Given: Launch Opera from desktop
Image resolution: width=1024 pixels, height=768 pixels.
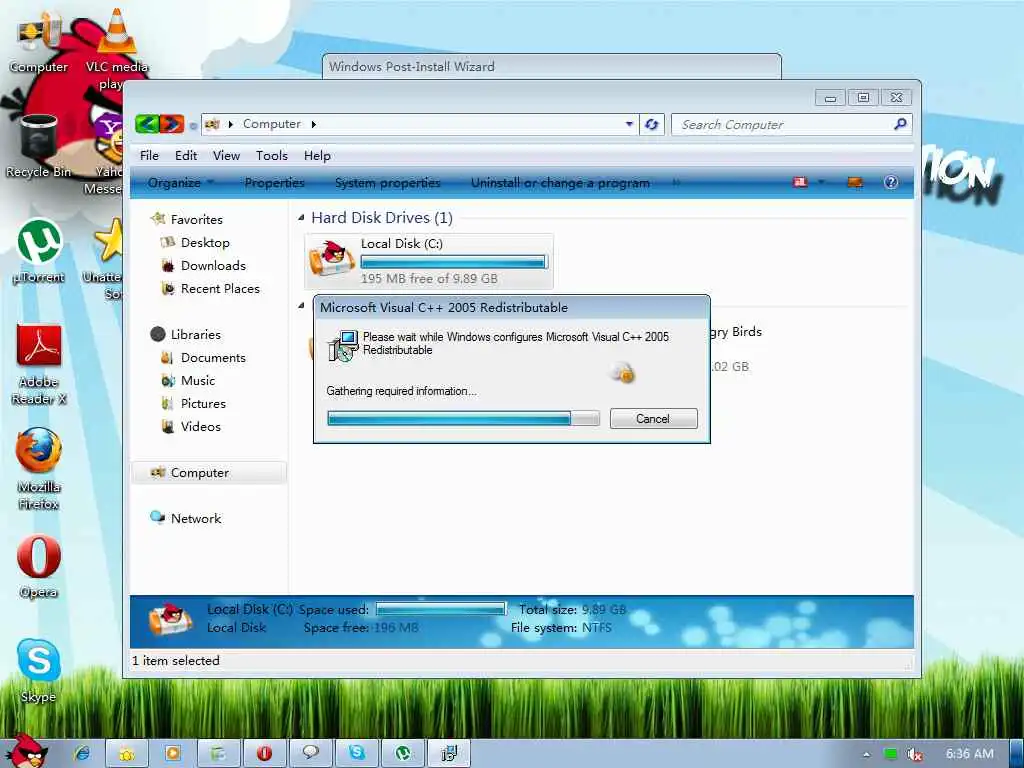Looking at the screenshot, I should click(39, 567).
